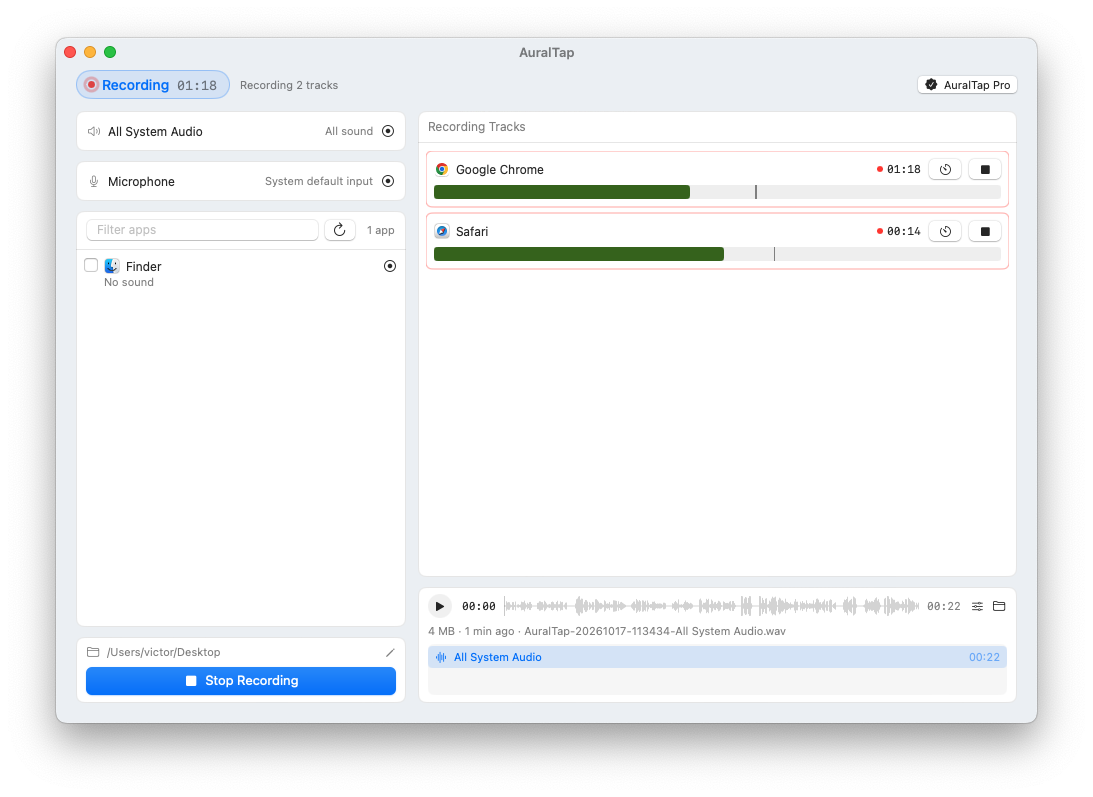Image resolution: width=1093 pixels, height=797 pixels.
Task: Click the '1 app' count label
Action: tap(381, 230)
